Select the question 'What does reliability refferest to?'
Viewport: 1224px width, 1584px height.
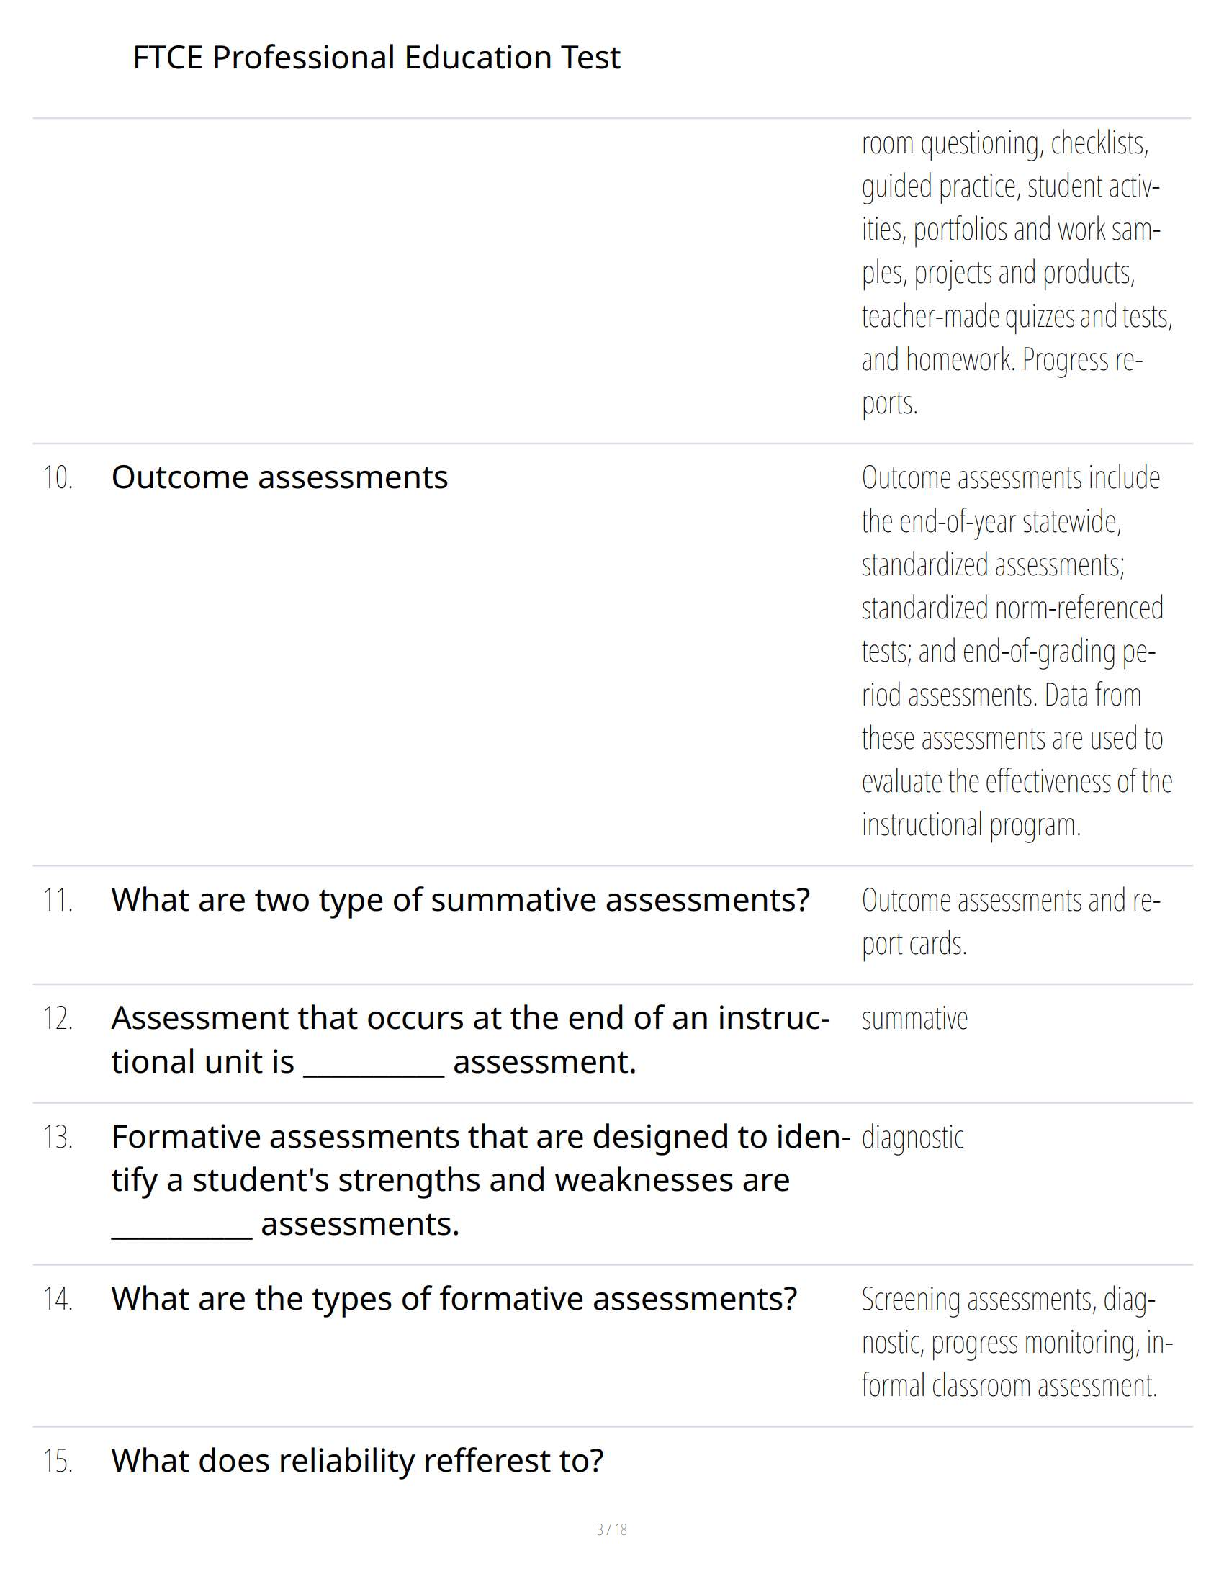tap(357, 1461)
